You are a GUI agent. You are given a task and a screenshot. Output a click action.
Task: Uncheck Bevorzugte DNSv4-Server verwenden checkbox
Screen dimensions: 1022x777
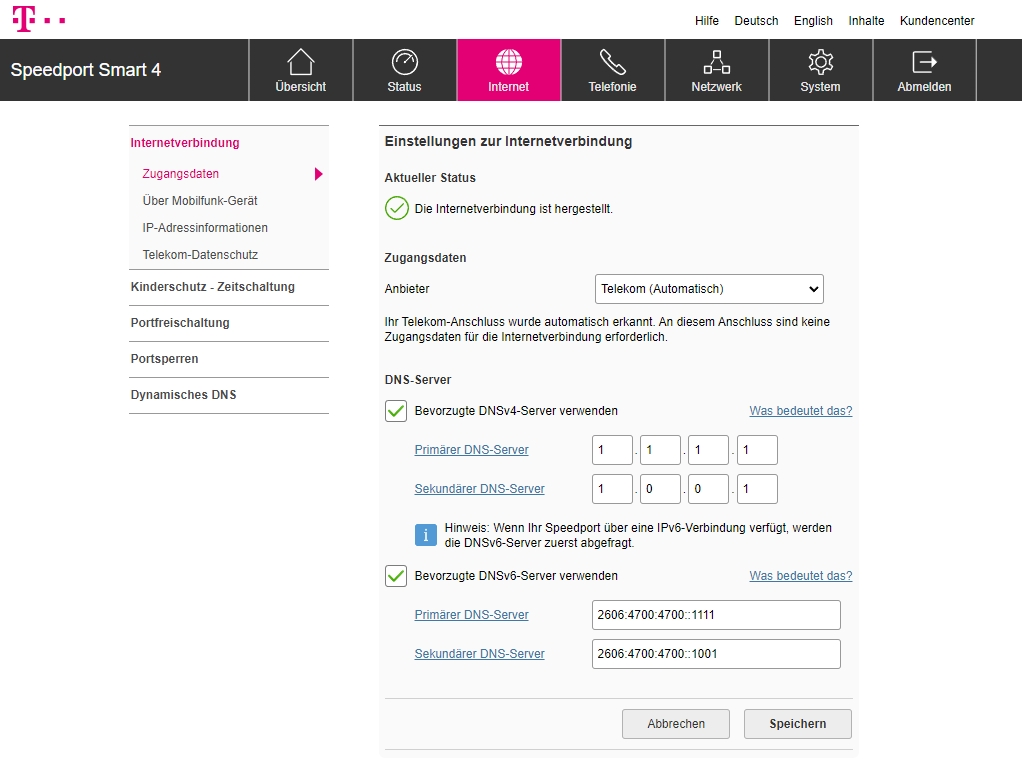coord(396,411)
